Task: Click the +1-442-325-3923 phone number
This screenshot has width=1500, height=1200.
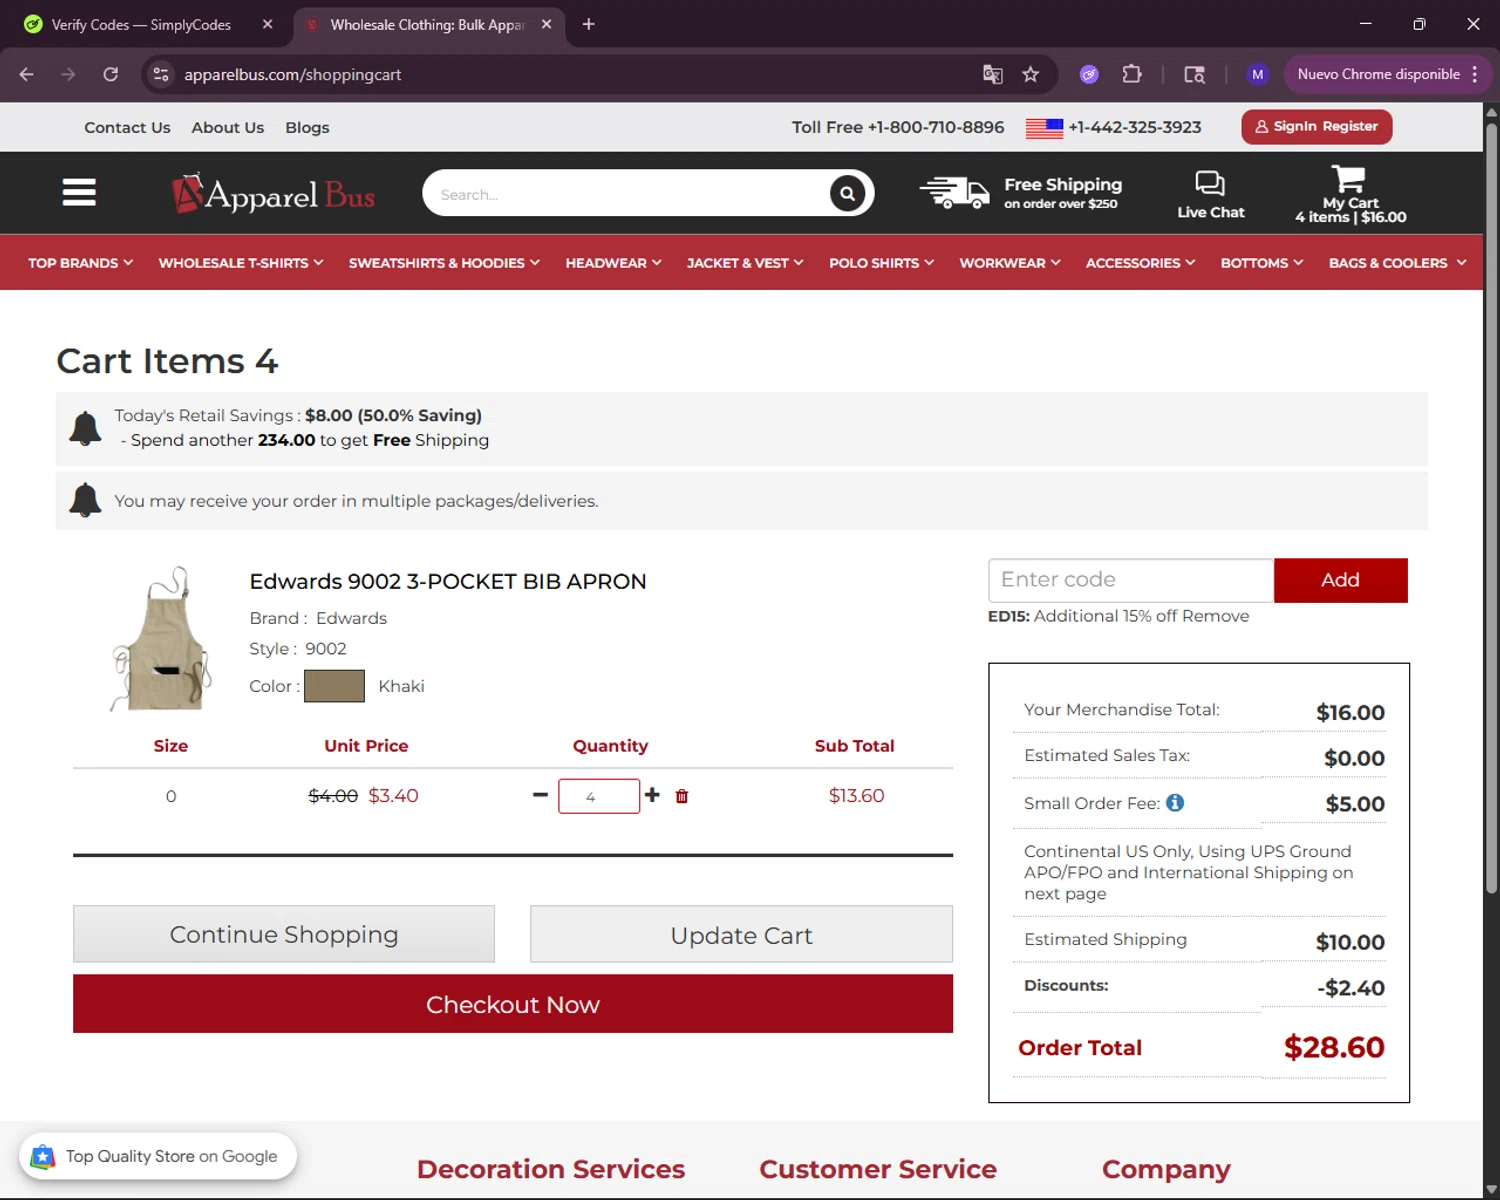Action: [1135, 127]
